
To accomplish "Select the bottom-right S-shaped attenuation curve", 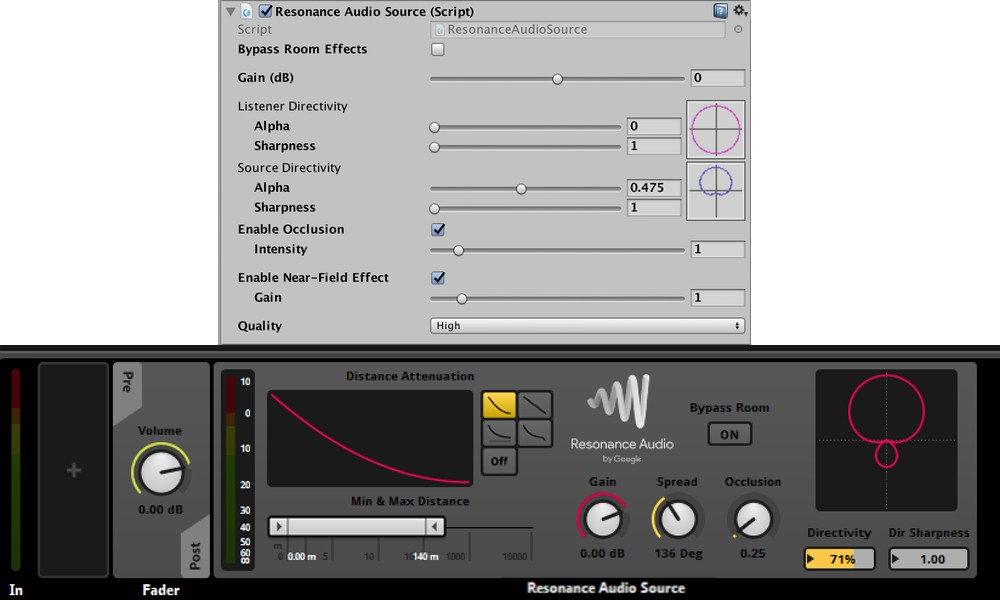I will [536, 432].
